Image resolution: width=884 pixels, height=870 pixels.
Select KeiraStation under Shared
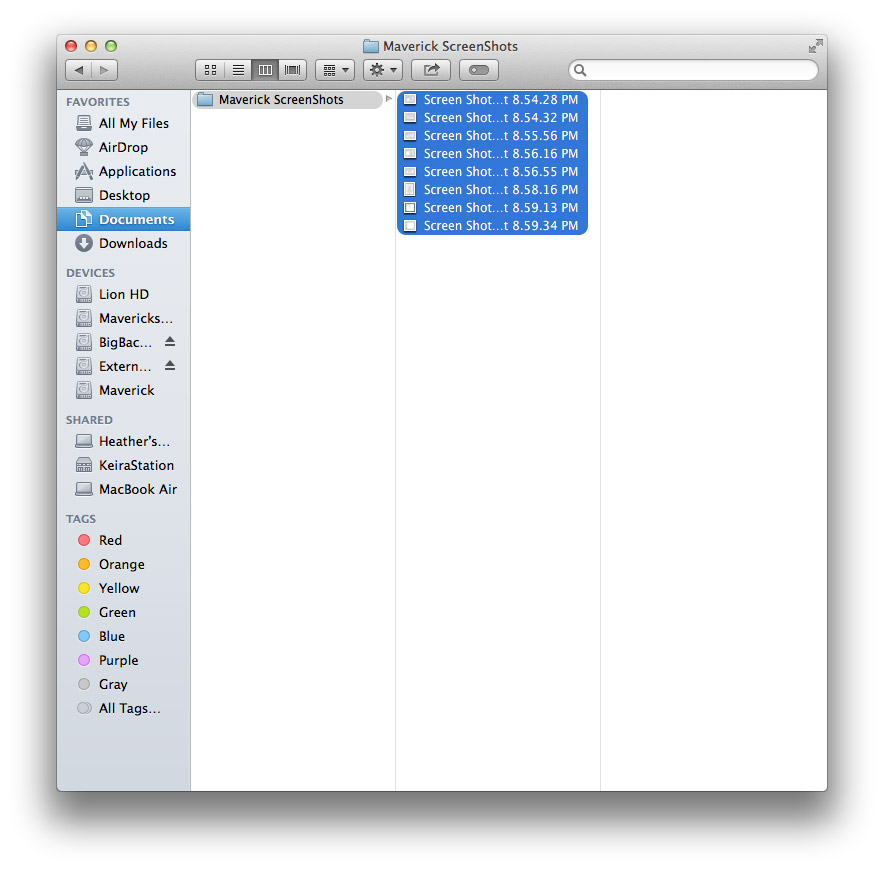click(x=136, y=465)
